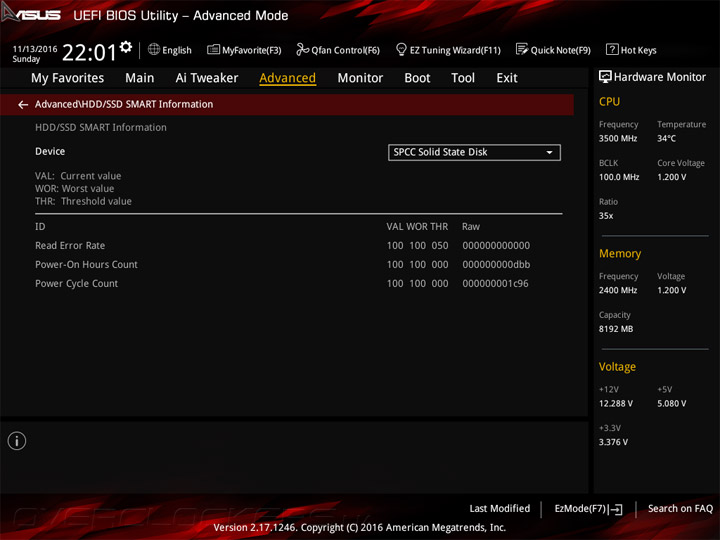The image size is (720, 540).
Task: Click the Read Error Rate row
Action: pos(298,246)
